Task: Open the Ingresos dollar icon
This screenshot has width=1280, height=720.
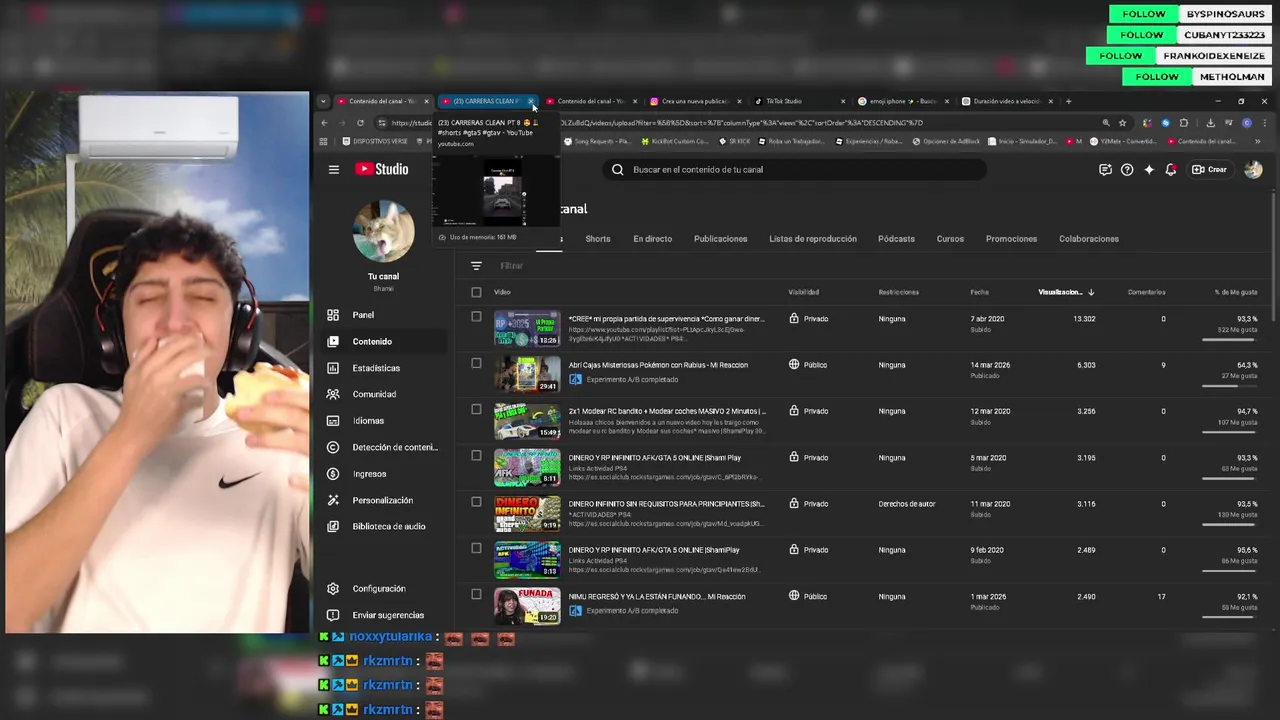Action: (333, 474)
